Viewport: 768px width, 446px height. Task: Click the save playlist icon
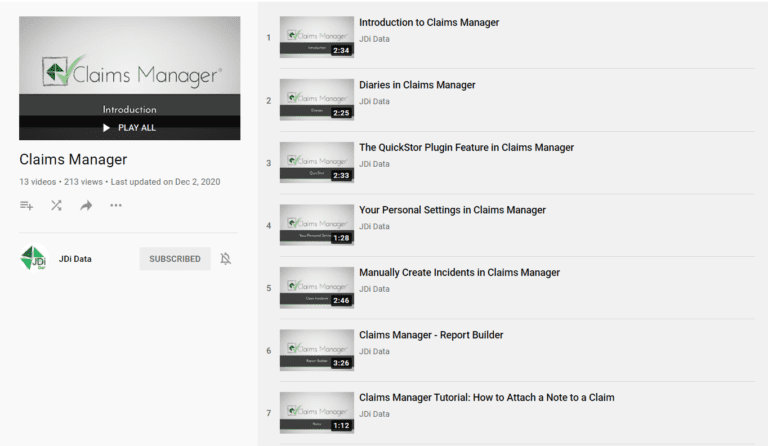click(26, 206)
